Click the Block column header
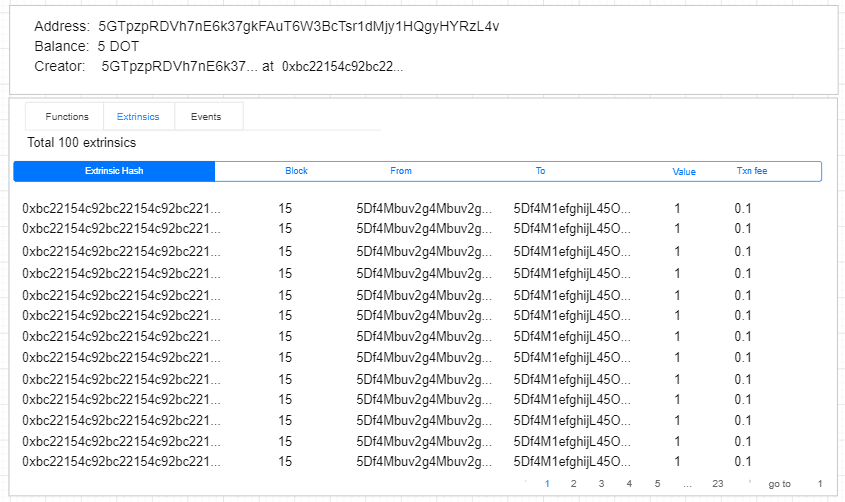Image resolution: width=845 pixels, height=502 pixels. pyautogui.click(x=296, y=171)
